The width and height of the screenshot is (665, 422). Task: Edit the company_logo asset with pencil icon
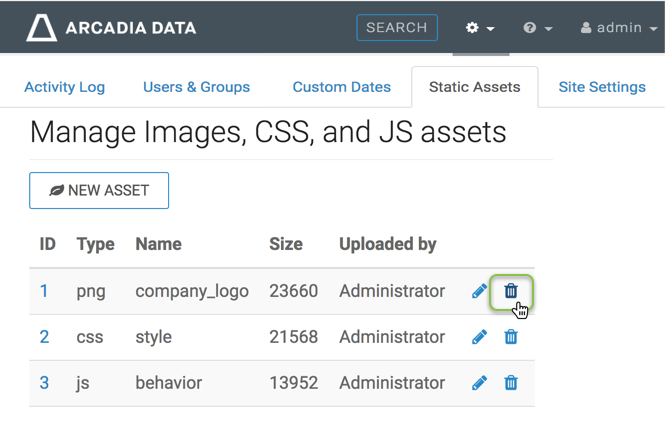tap(480, 292)
